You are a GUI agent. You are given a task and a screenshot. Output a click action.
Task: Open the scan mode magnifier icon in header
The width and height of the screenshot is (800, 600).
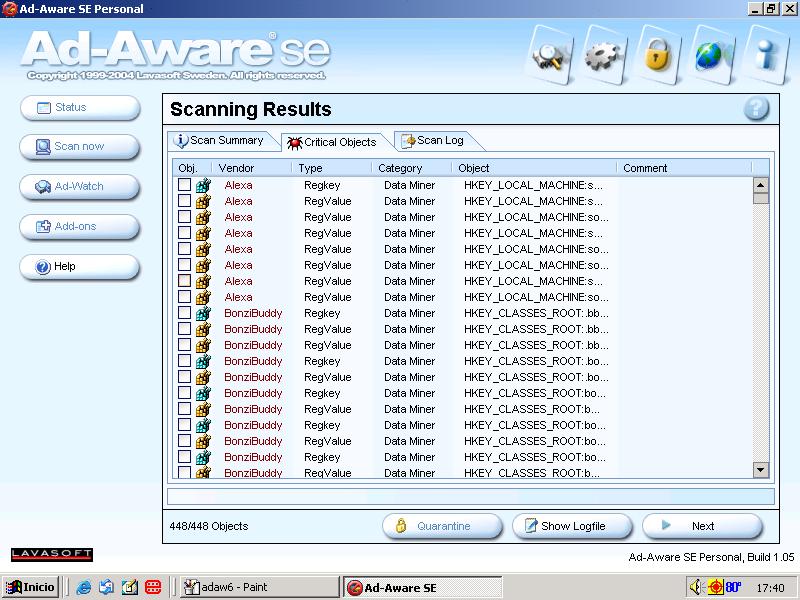[550, 56]
